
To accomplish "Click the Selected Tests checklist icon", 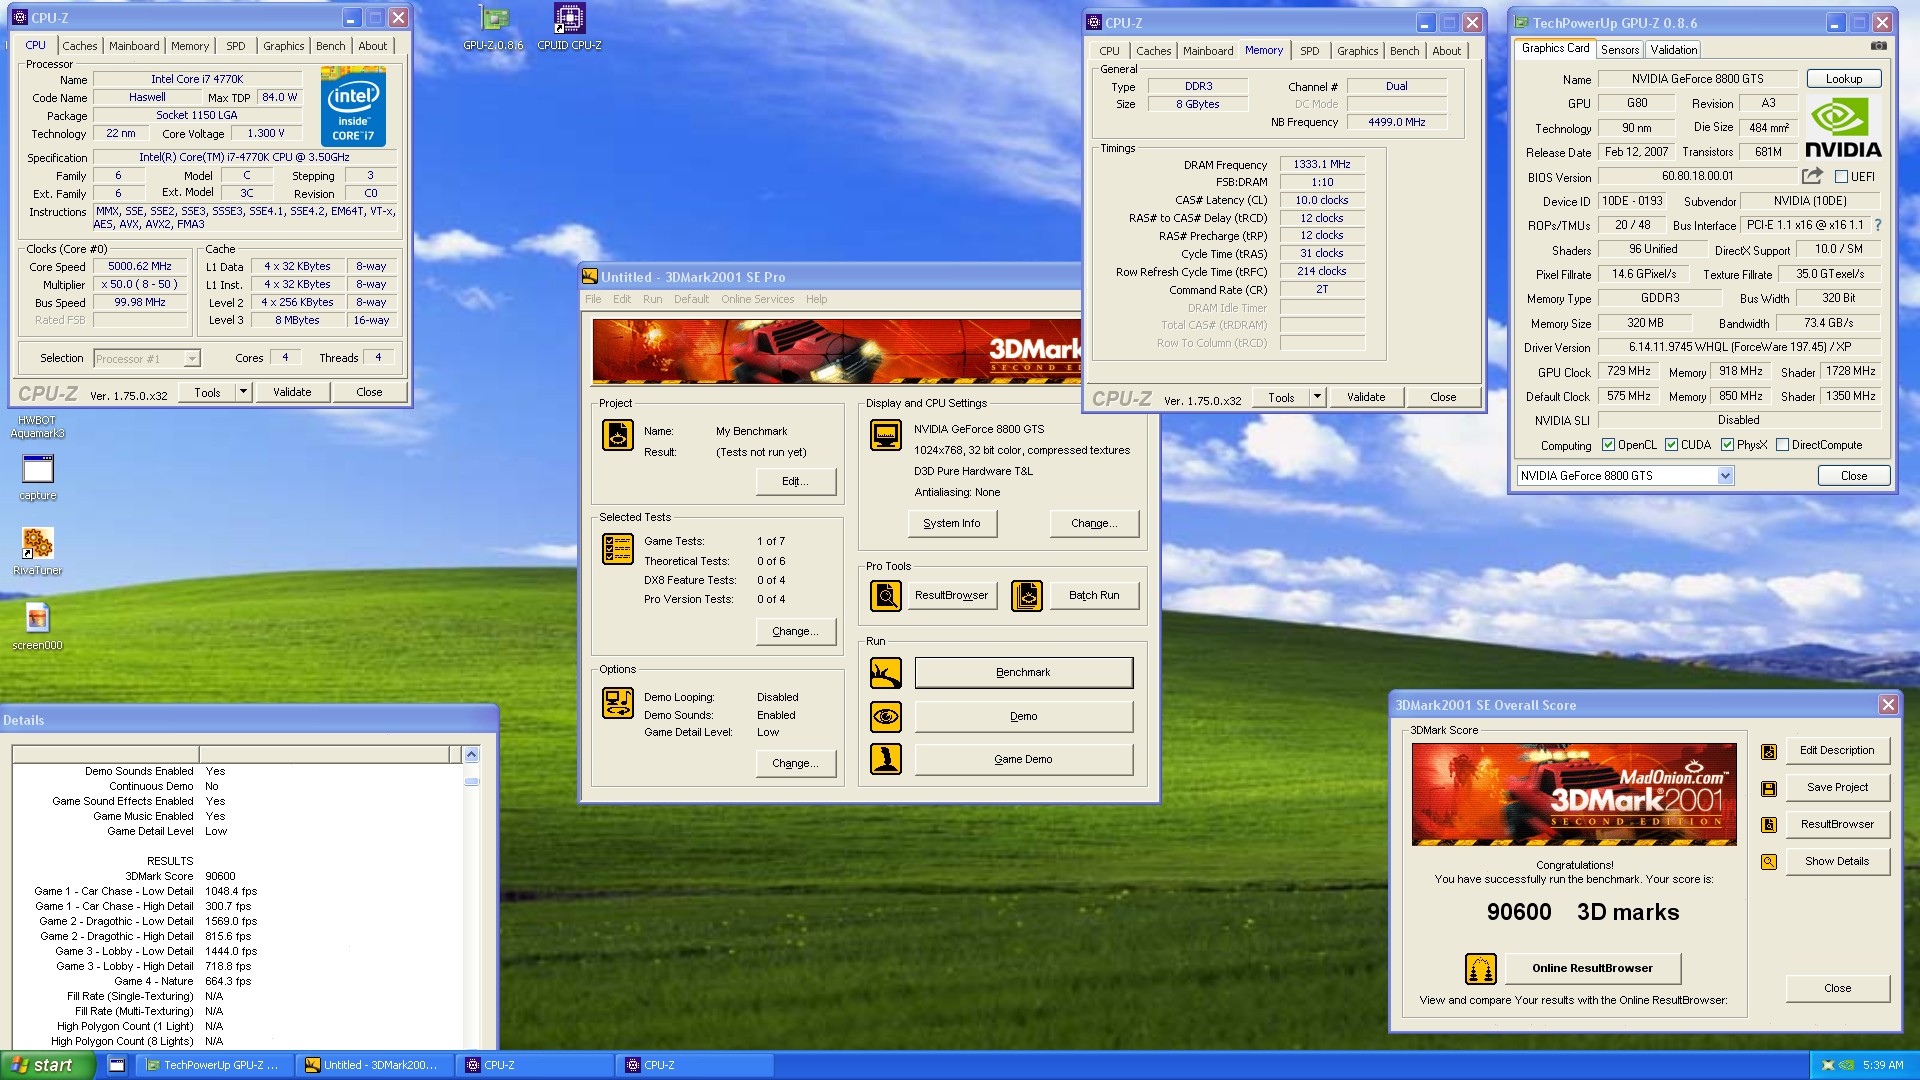I will 618,548.
